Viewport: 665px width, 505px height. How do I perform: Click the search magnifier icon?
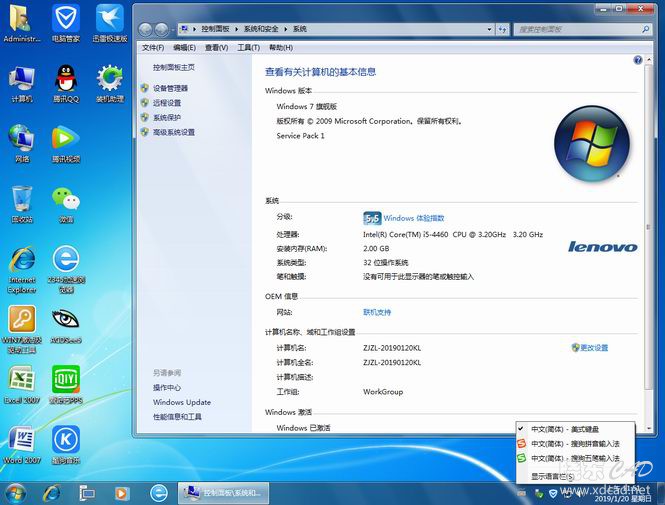coord(645,29)
